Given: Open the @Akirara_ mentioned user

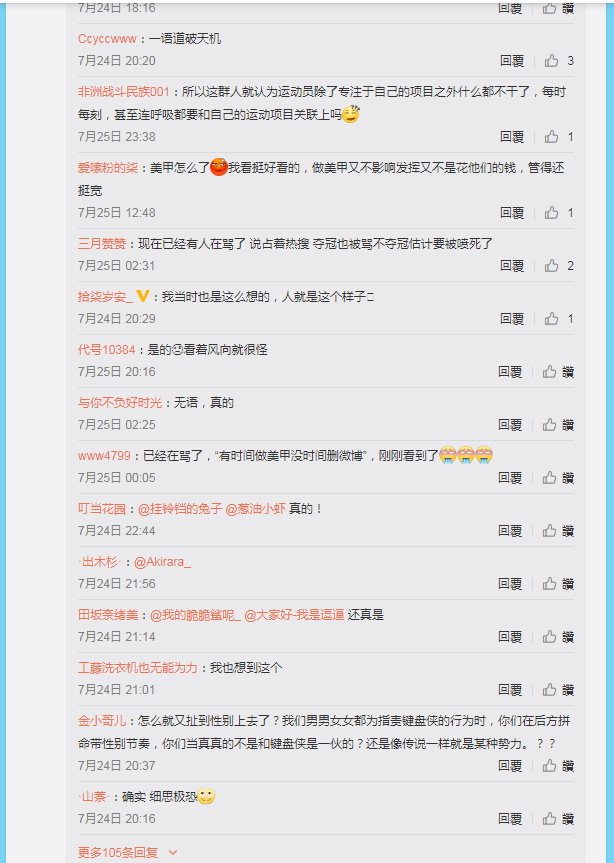Looking at the screenshot, I should (x=162, y=562).
